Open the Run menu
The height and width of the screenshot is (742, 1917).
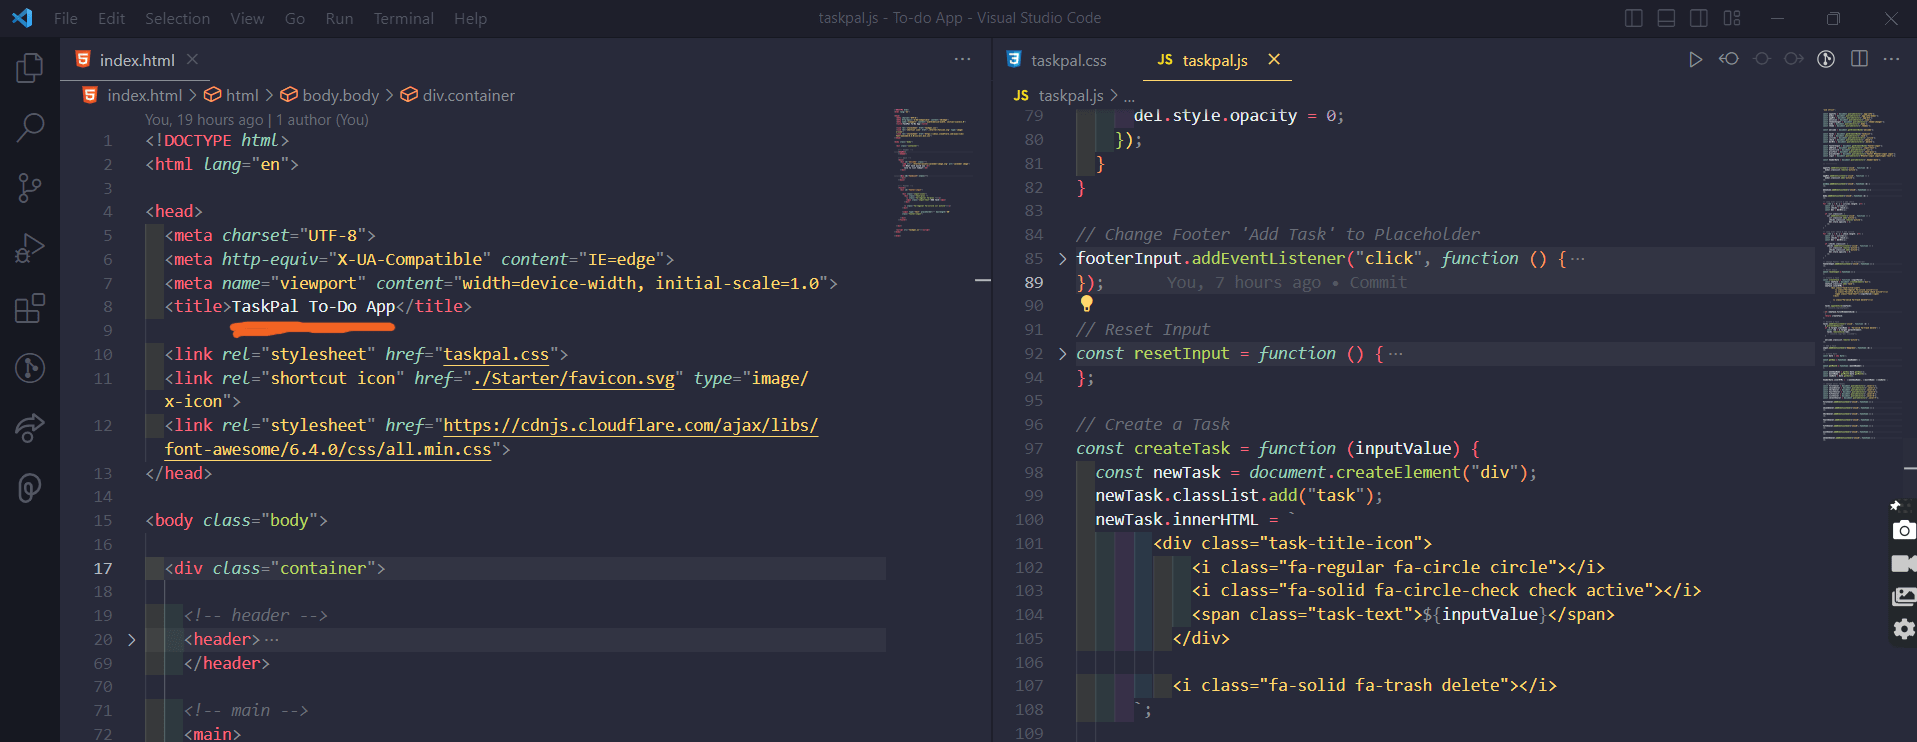[339, 18]
